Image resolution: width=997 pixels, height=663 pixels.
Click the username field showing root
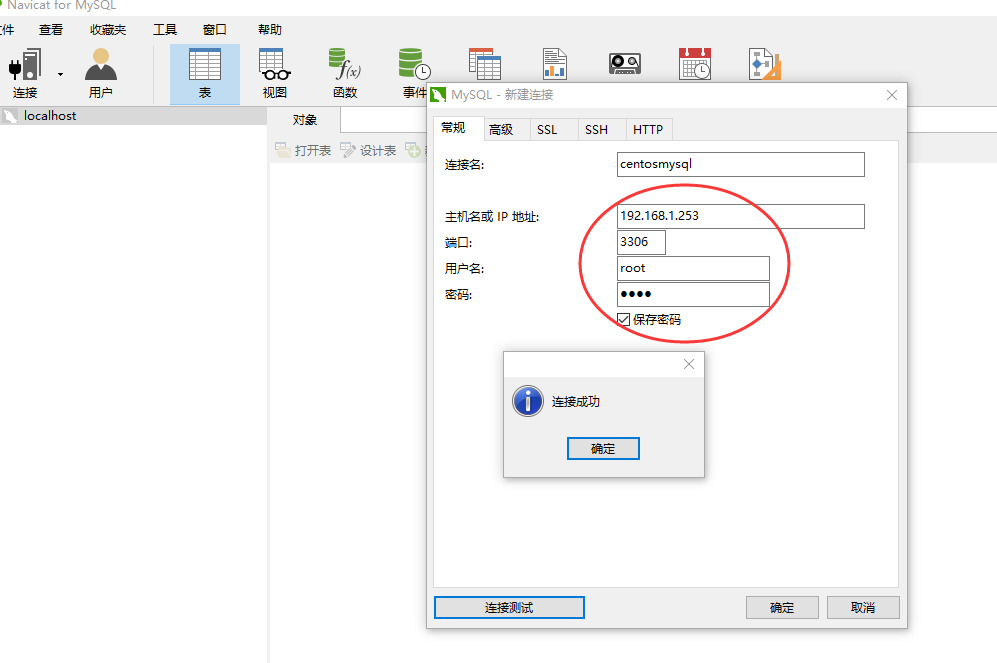click(693, 268)
